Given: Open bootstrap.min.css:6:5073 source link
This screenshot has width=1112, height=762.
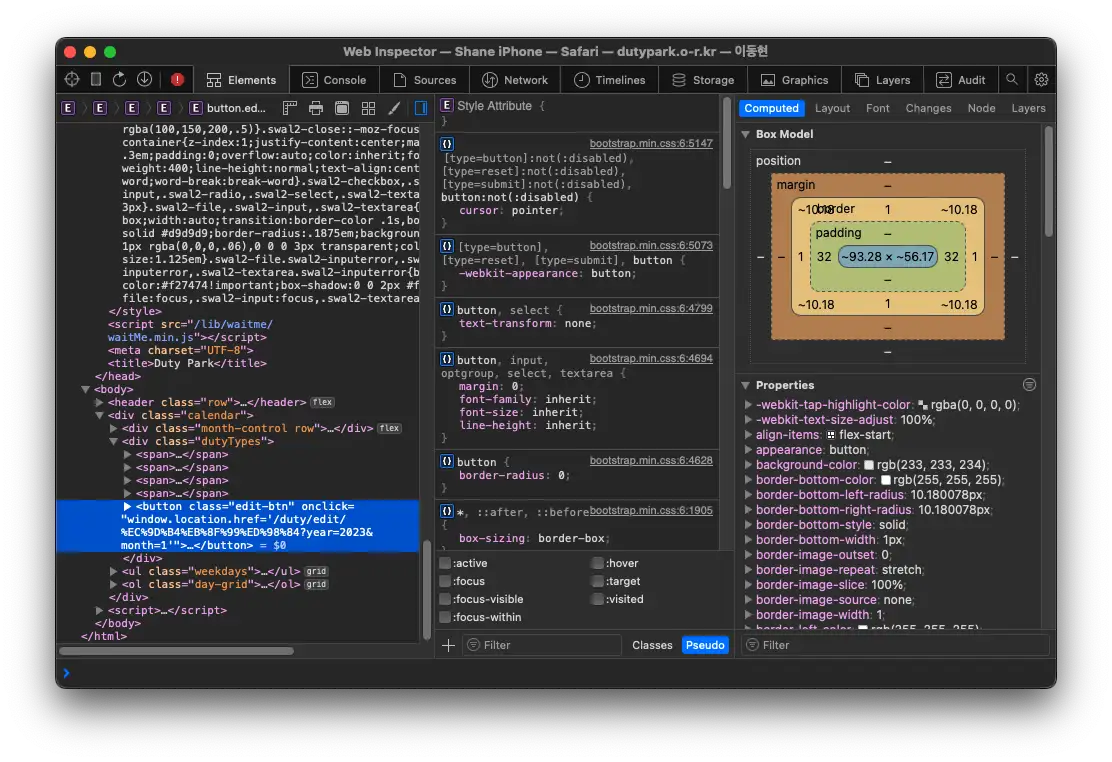Looking at the screenshot, I should (651, 245).
